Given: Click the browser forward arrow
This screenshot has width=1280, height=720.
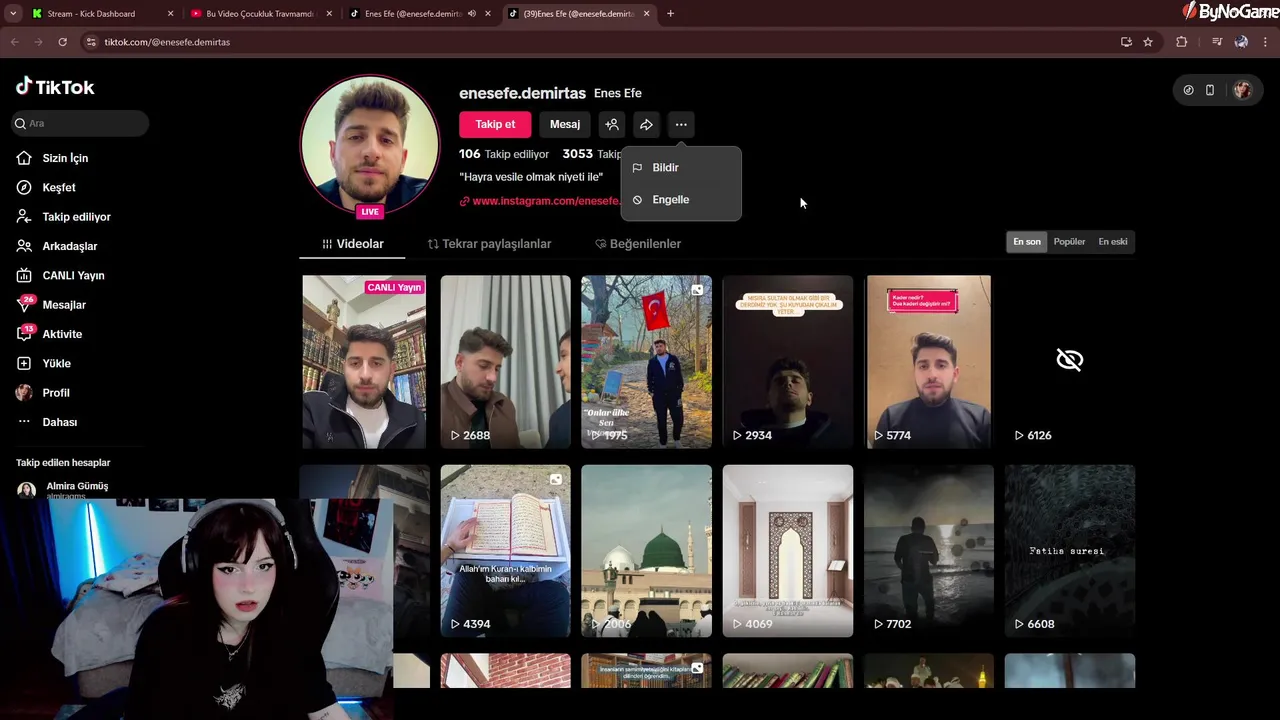Looking at the screenshot, I should [x=38, y=42].
